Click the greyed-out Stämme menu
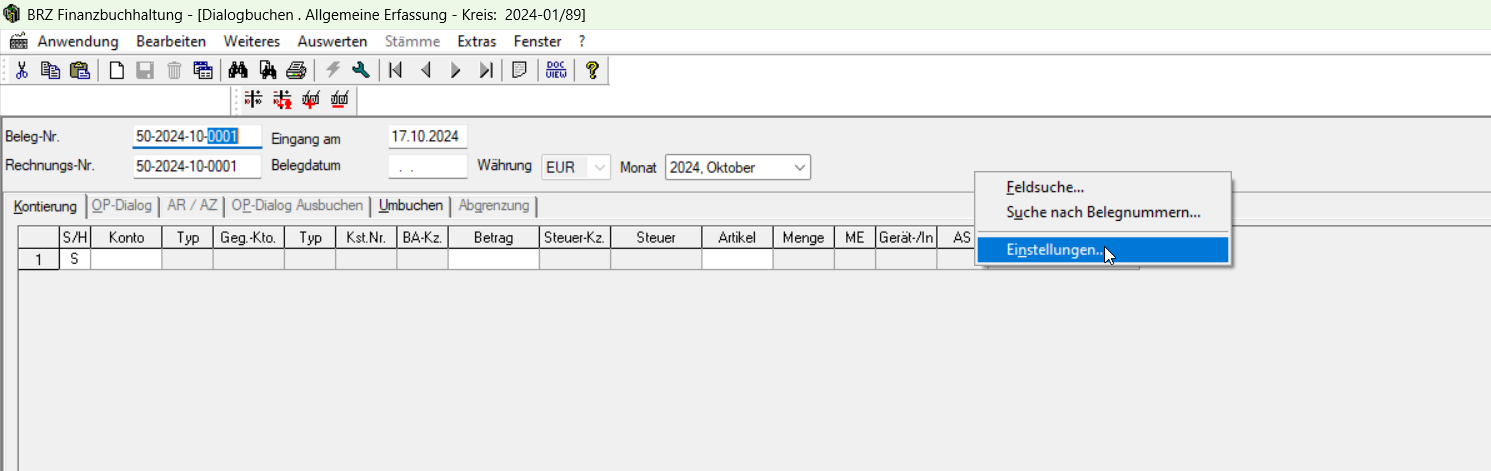Image resolution: width=1491 pixels, height=471 pixels. pyautogui.click(x=412, y=41)
